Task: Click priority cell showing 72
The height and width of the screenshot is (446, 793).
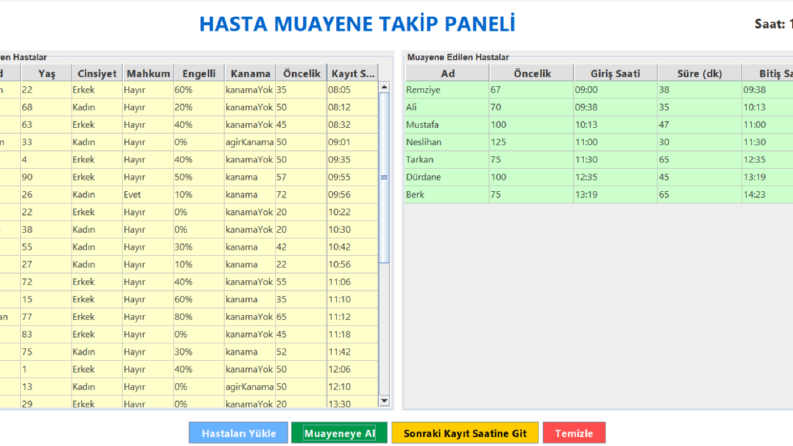Action: click(x=301, y=195)
